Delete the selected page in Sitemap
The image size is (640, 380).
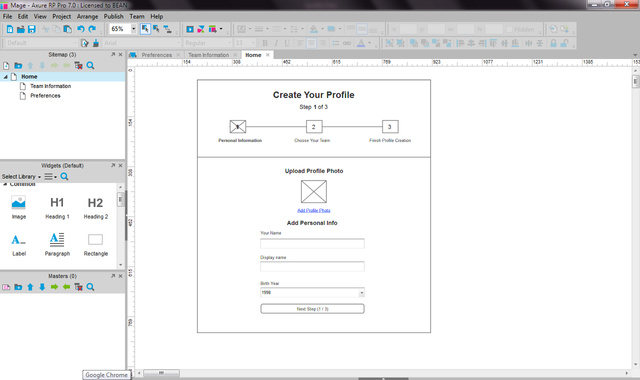pyautogui.click(x=78, y=66)
